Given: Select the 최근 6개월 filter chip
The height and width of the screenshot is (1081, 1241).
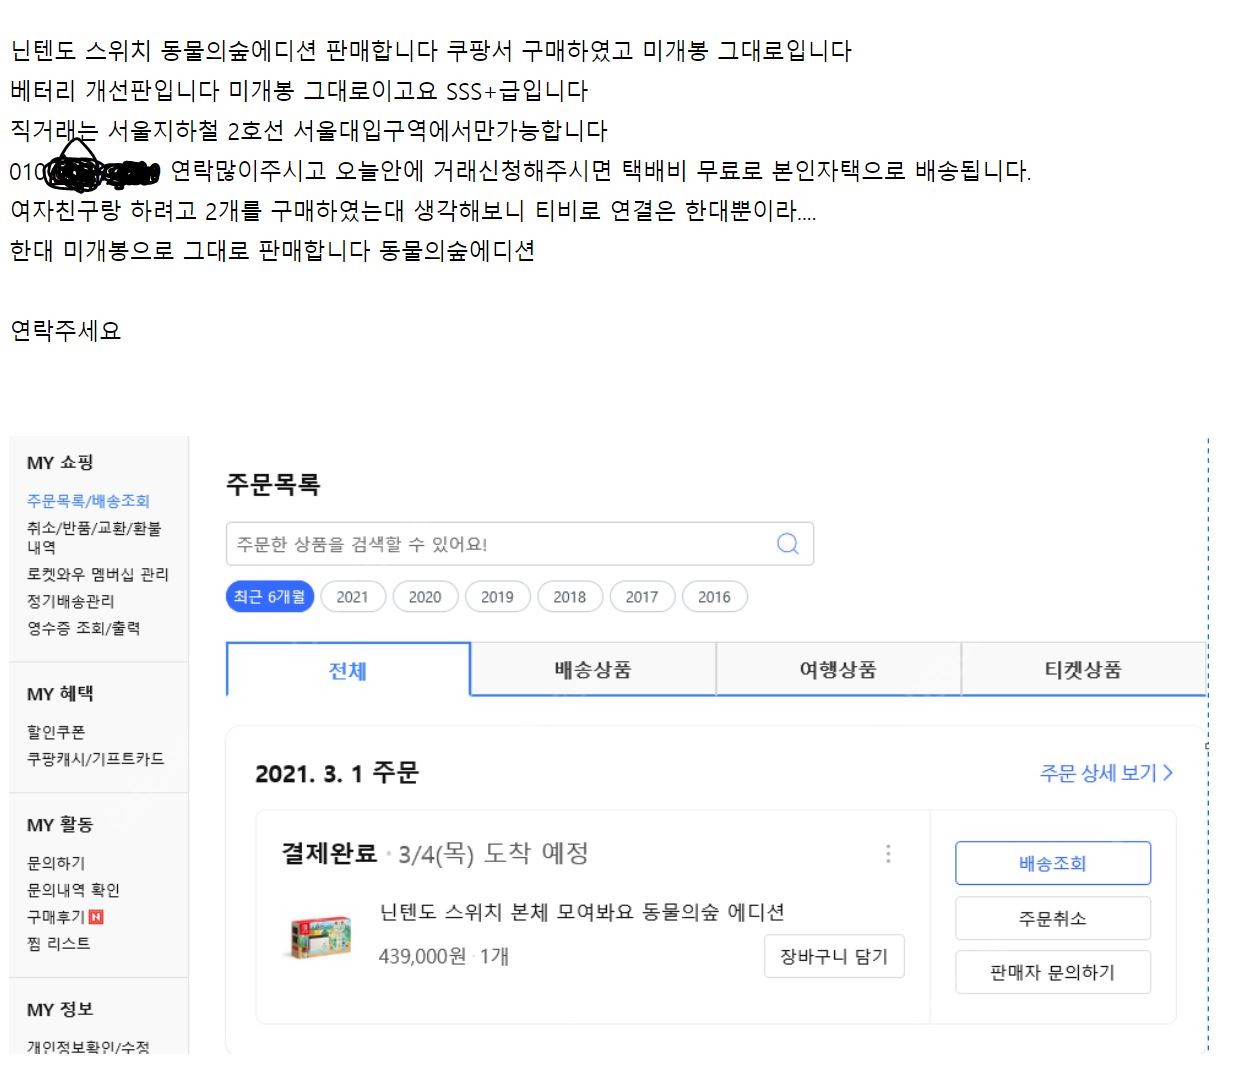Looking at the screenshot, I should pos(270,597).
